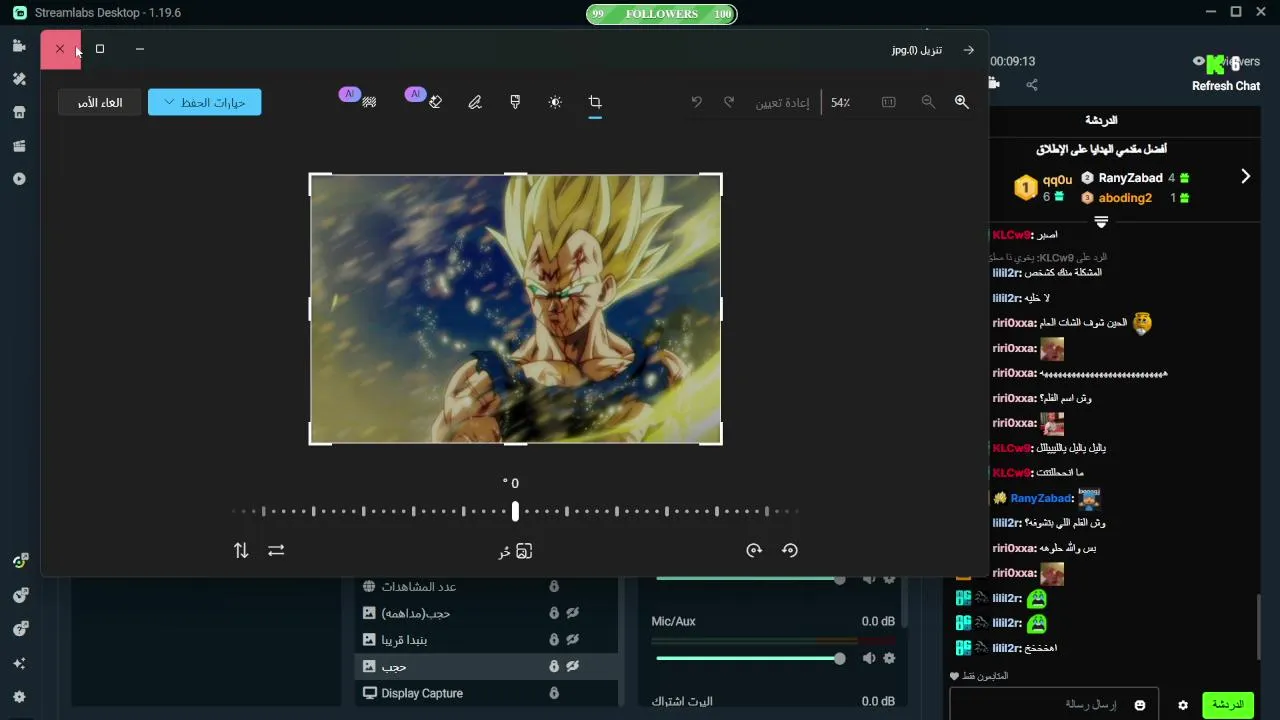Flip image horizontally
Viewport: 1280px width, 720px height.
click(276, 550)
